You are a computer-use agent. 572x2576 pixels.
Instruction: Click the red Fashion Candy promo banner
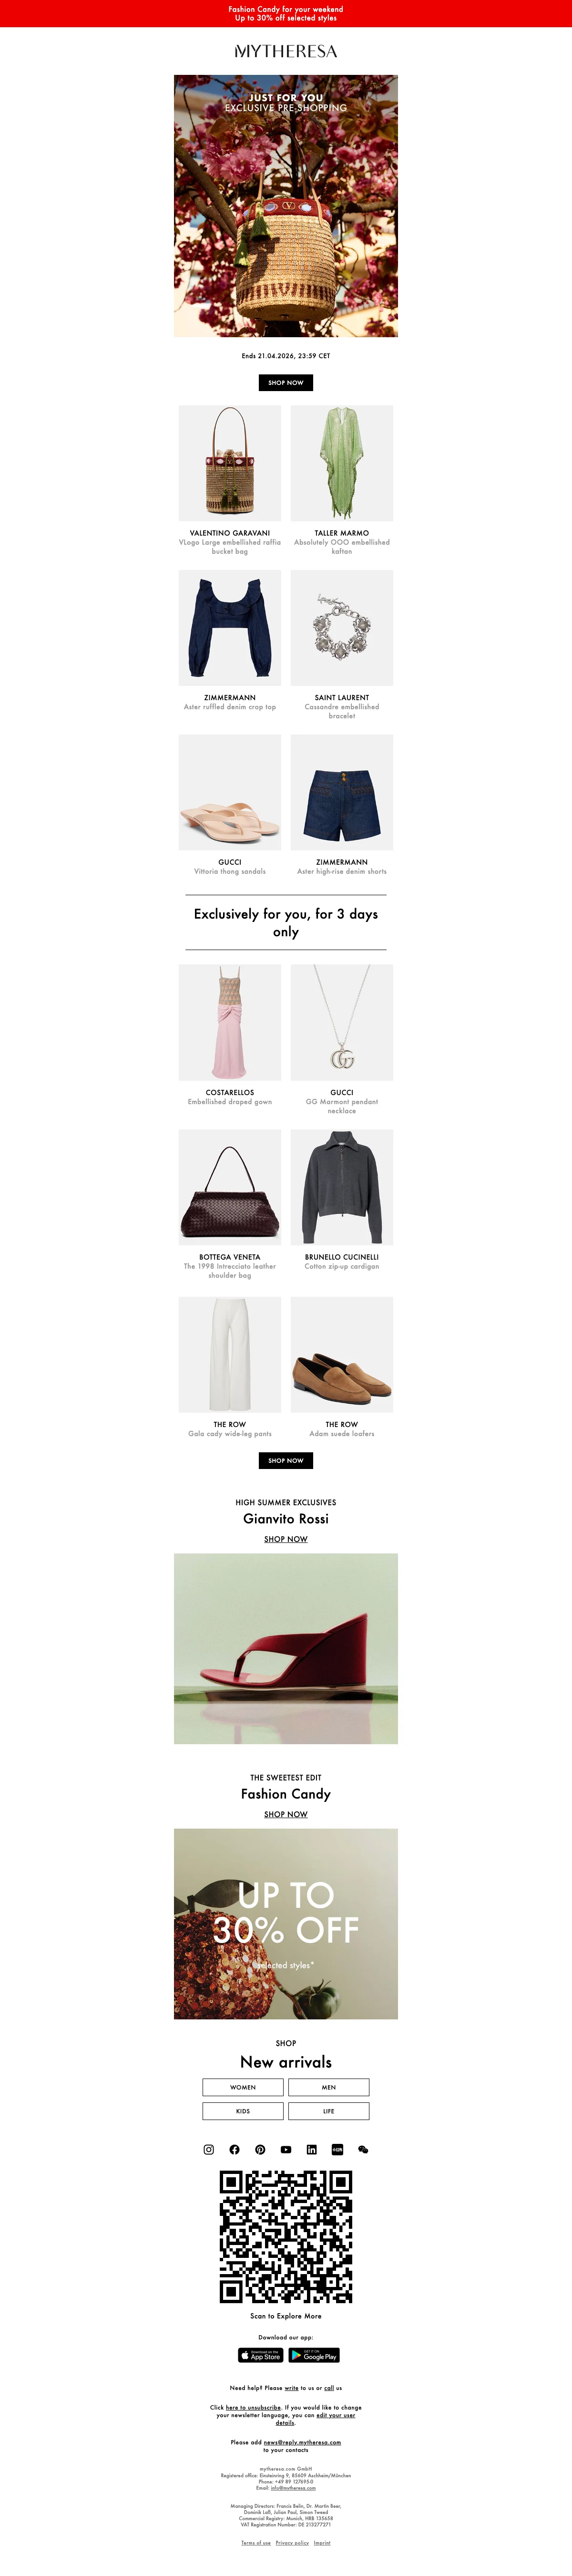(286, 13)
